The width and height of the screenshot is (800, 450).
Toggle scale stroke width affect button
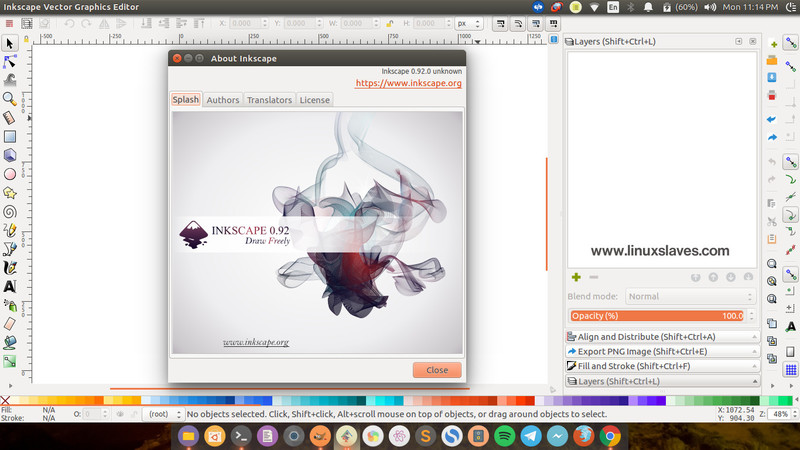click(501, 23)
